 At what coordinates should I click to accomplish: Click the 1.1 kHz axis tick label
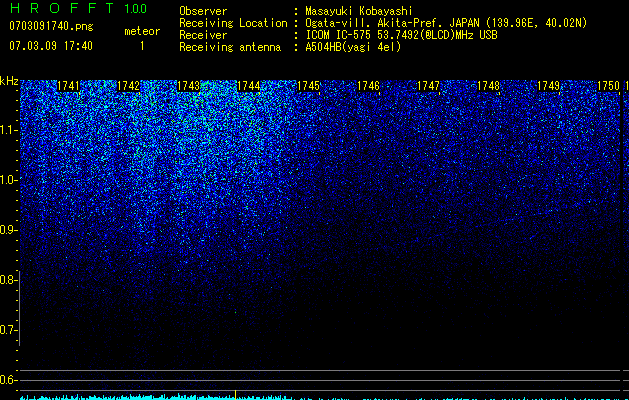pyautogui.click(x=8, y=130)
